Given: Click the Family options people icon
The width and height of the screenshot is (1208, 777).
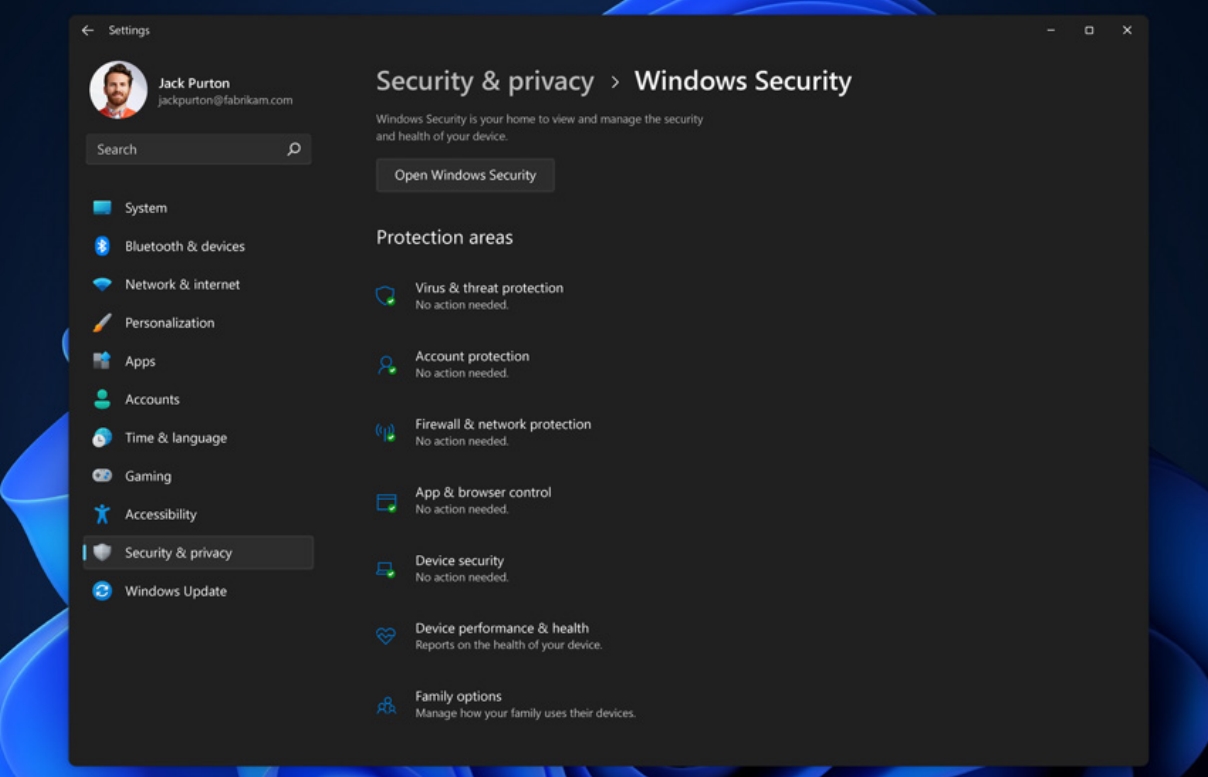Looking at the screenshot, I should [x=386, y=705].
